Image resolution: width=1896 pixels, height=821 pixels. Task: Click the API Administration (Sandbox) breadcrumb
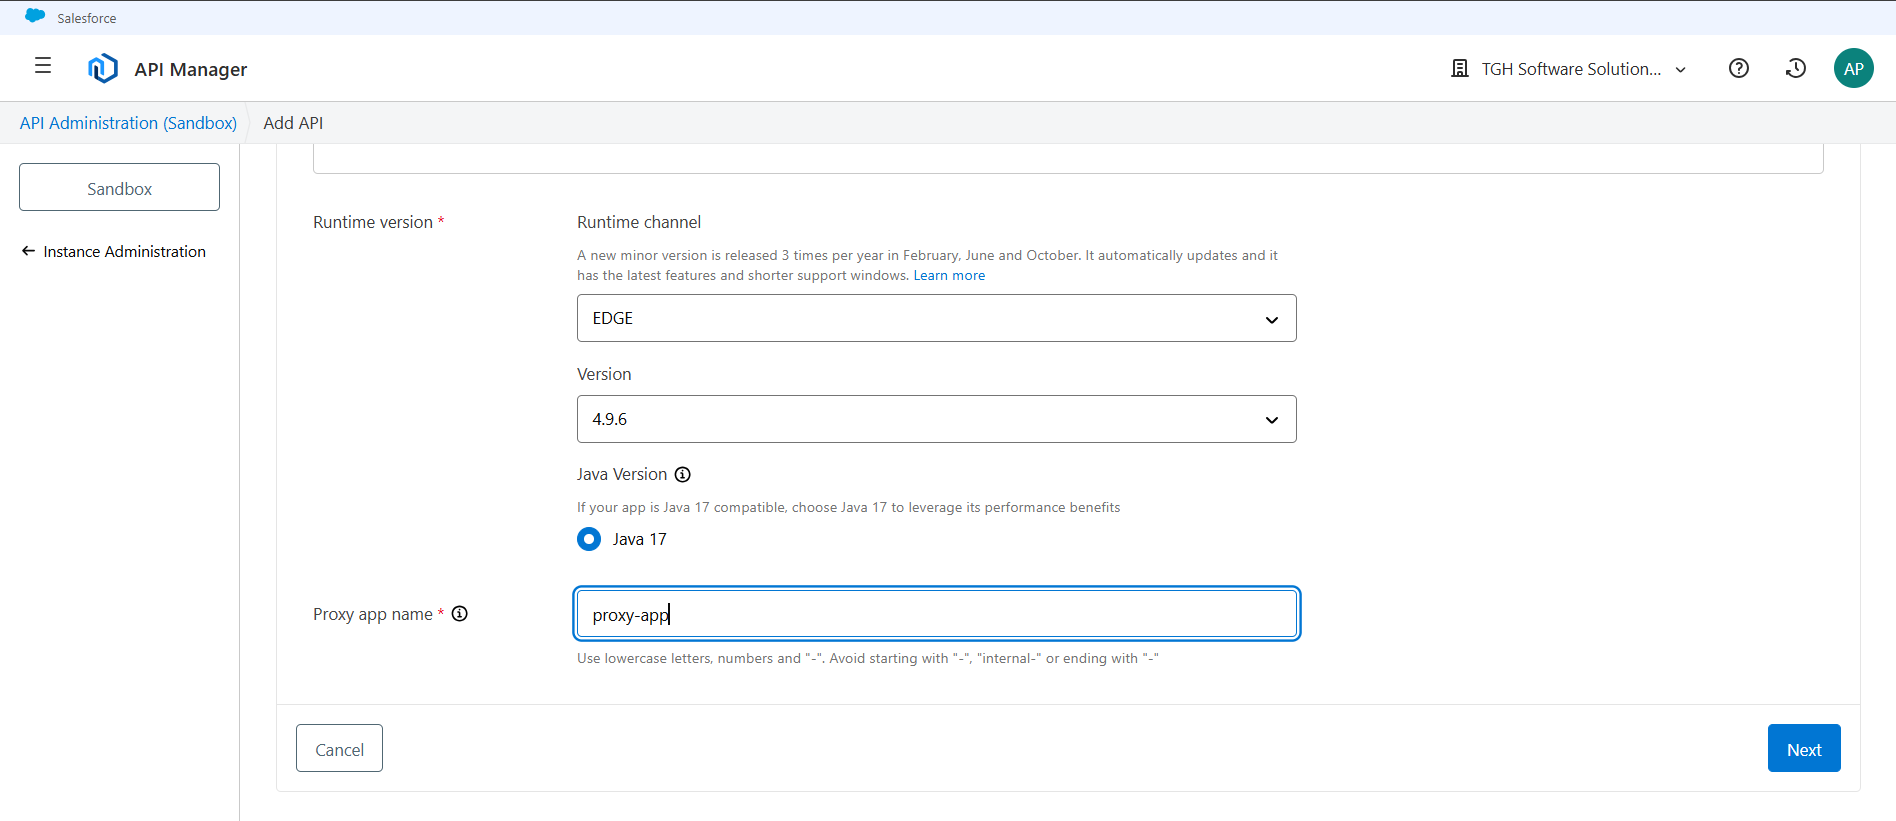tap(128, 123)
